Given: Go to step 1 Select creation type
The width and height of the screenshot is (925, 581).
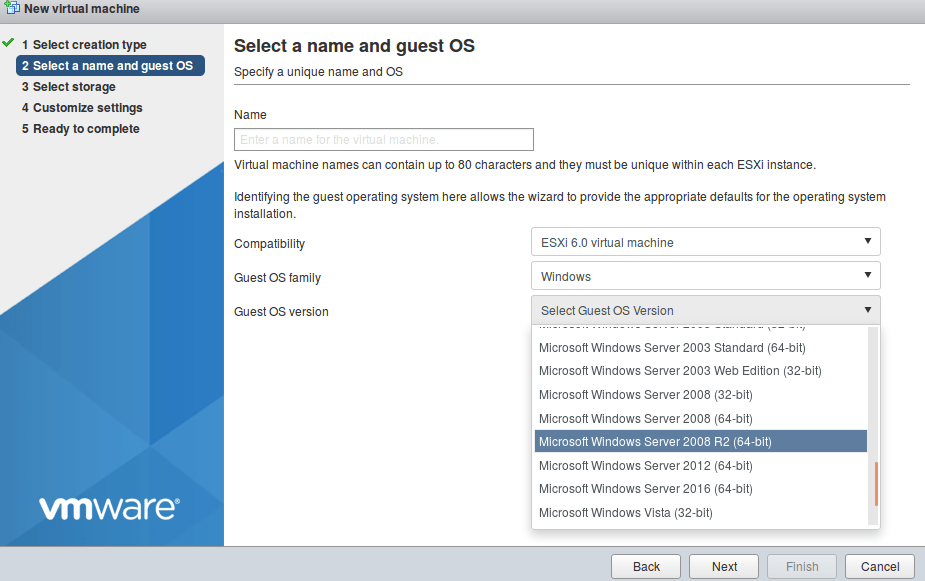Looking at the screenshot, I should click(x=84, y=45).
